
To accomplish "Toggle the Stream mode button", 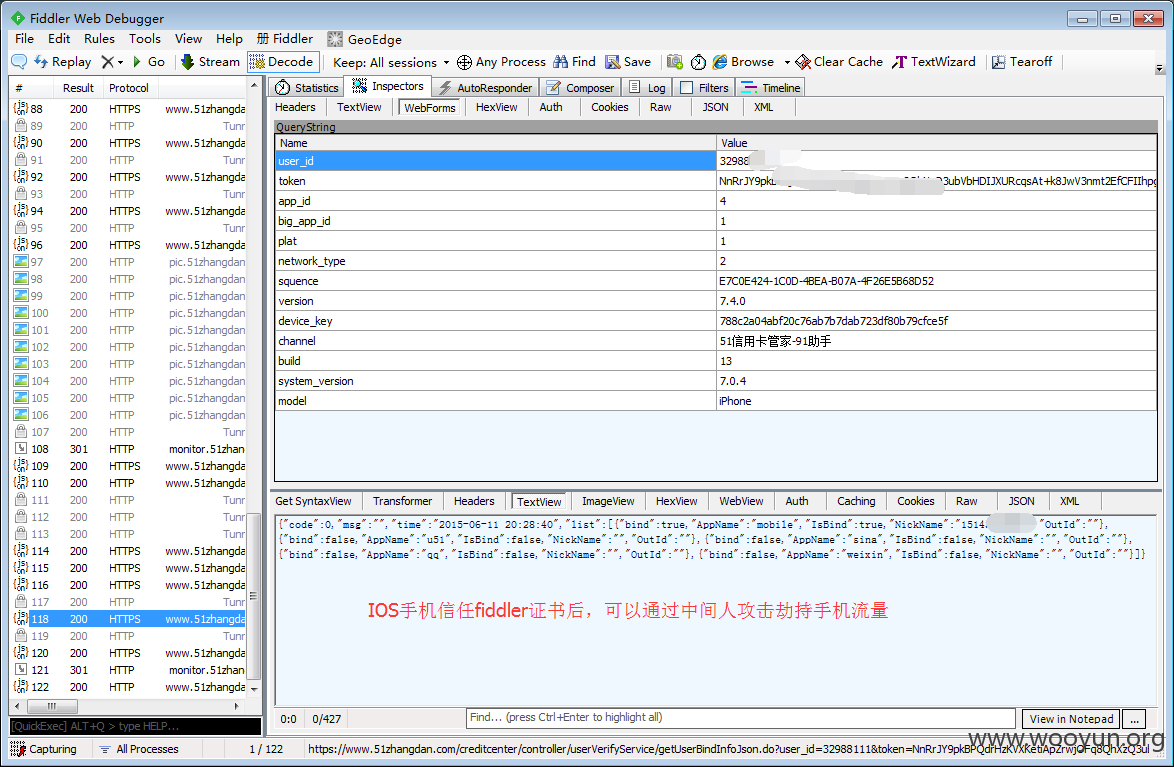I will point(210,62).
